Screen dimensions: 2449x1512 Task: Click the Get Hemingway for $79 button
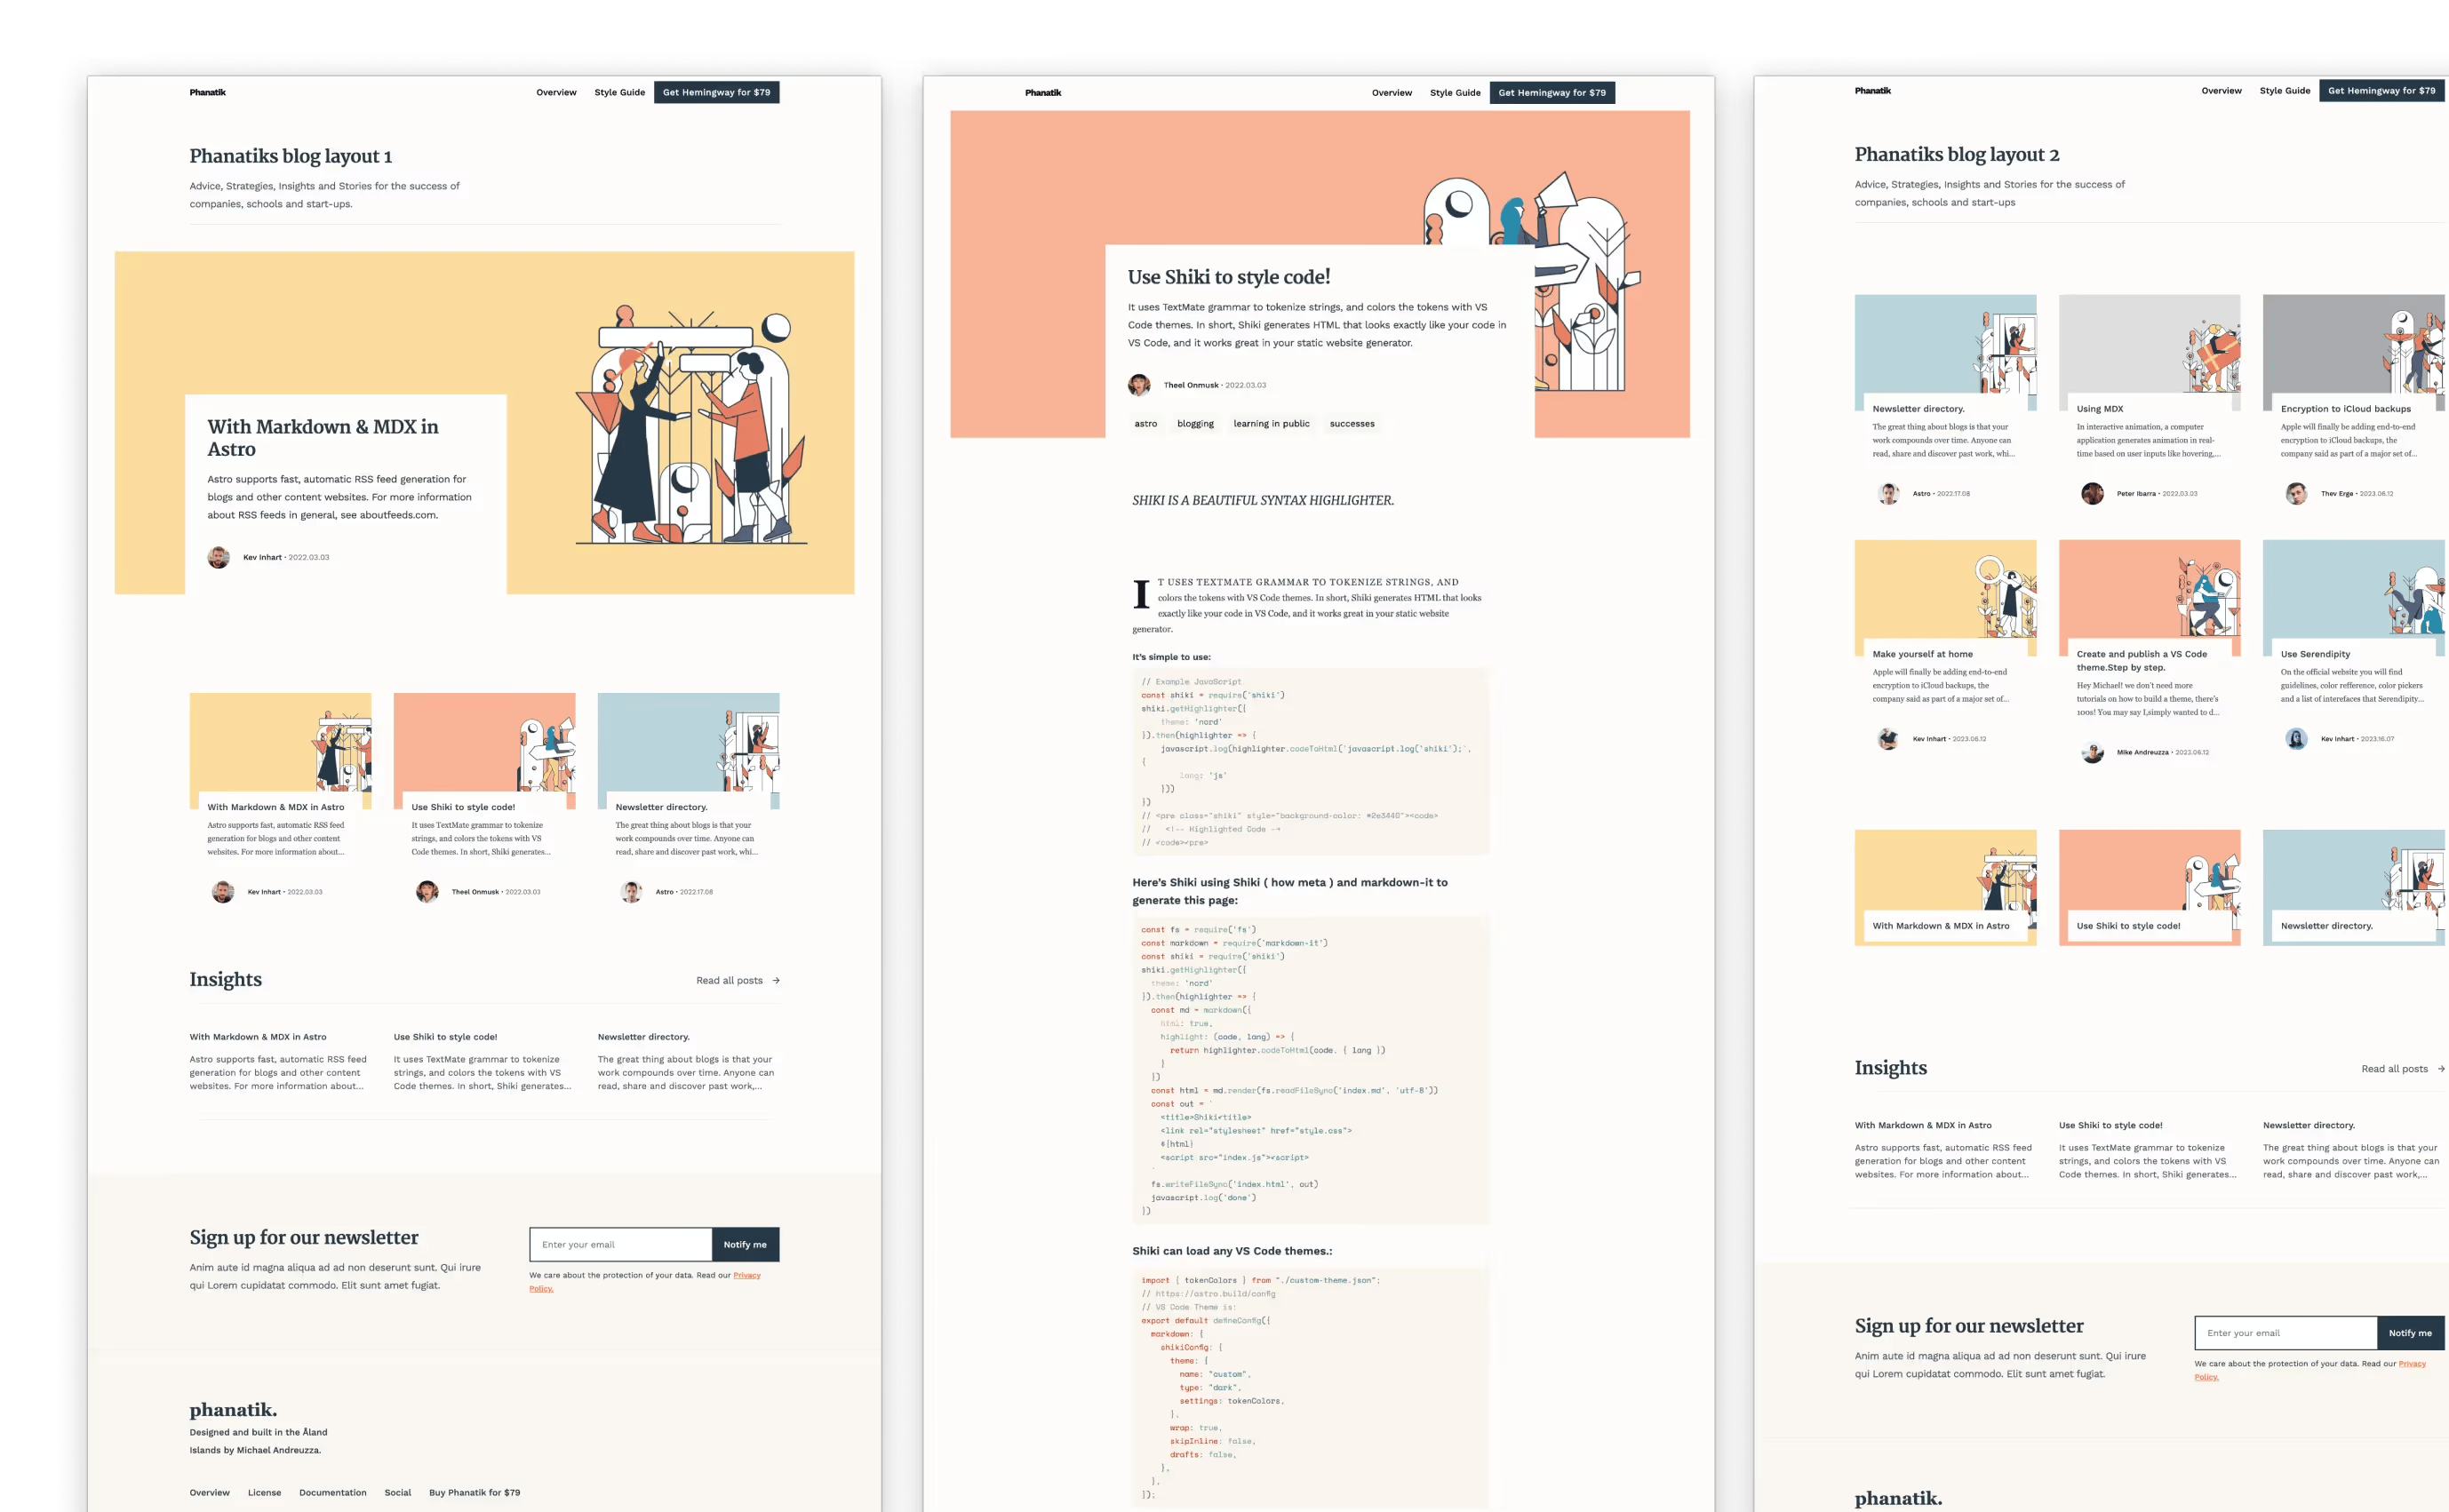717,92
